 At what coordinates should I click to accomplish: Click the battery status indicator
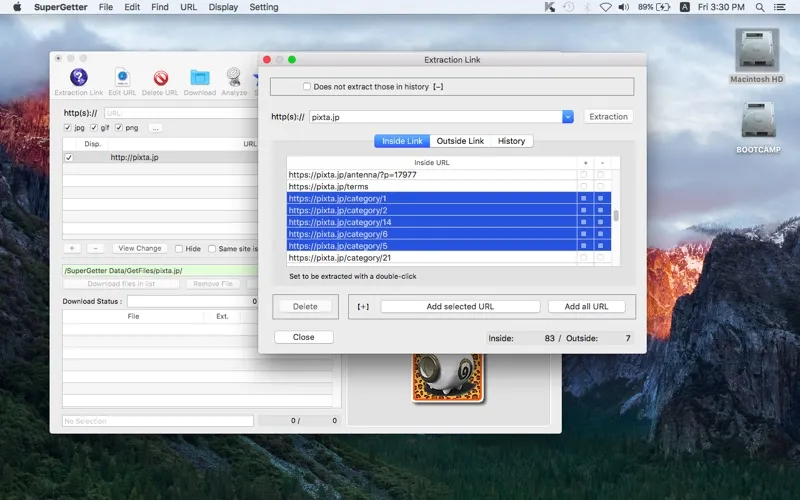[x=654, y=7]
